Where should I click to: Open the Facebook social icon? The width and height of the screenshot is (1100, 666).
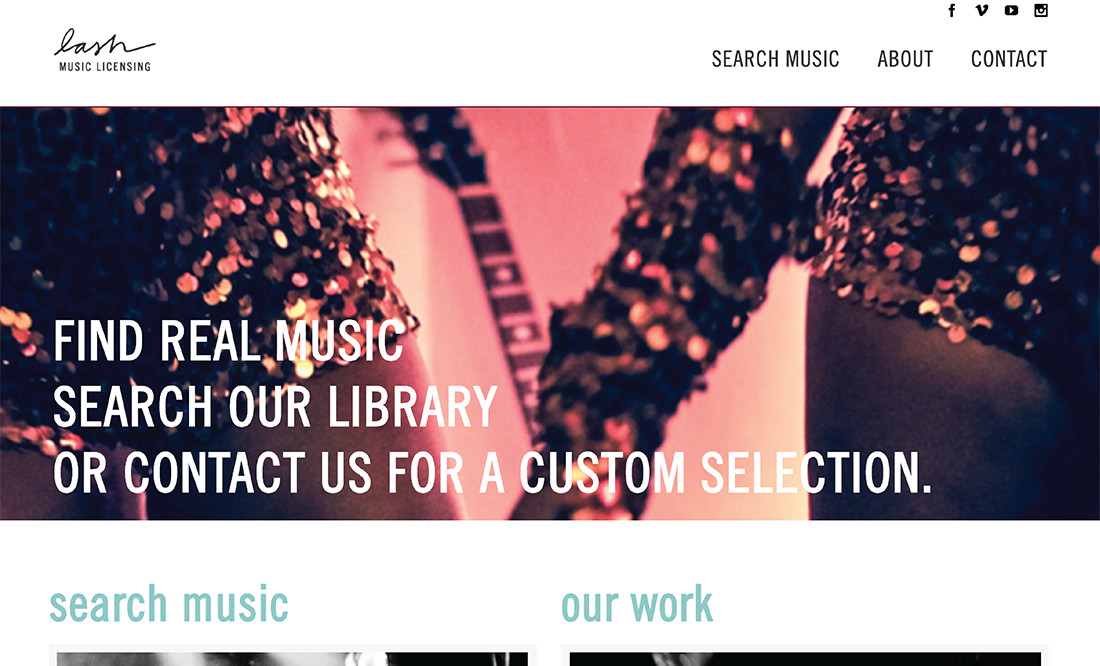point(952,10)
